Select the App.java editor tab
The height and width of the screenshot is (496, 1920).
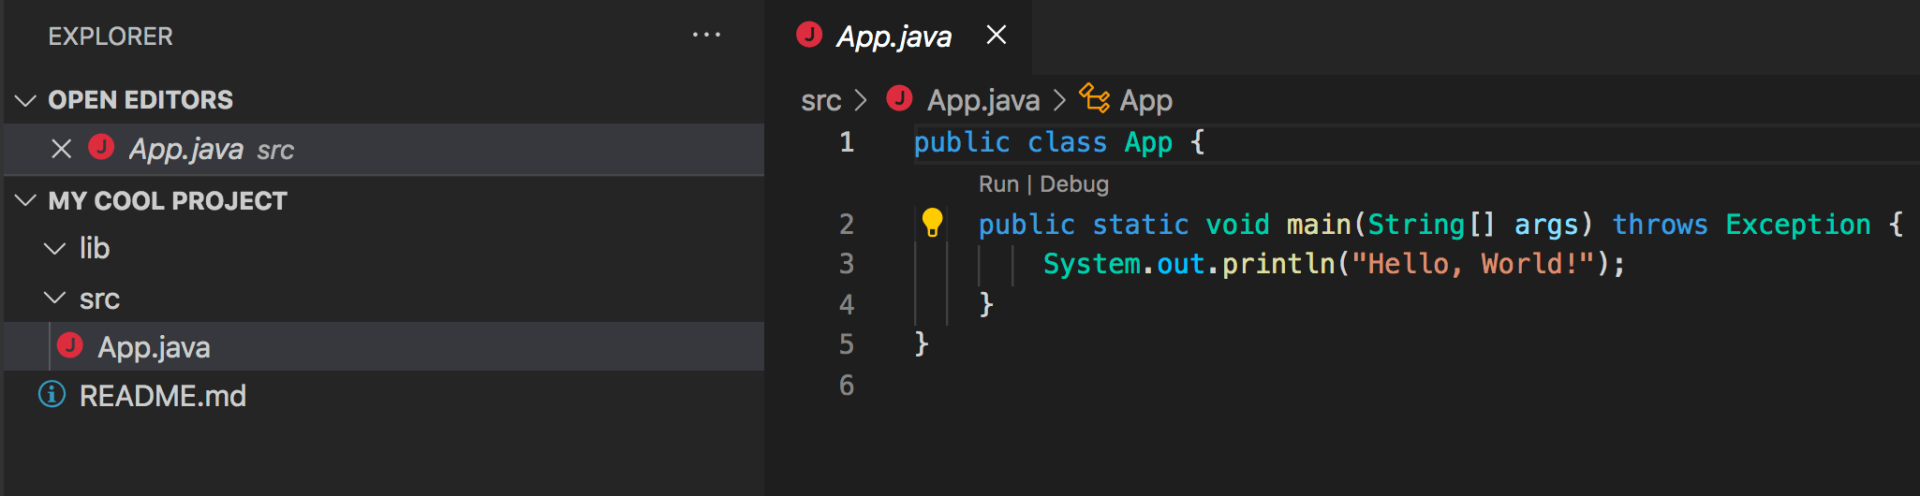tap(893, 37)
